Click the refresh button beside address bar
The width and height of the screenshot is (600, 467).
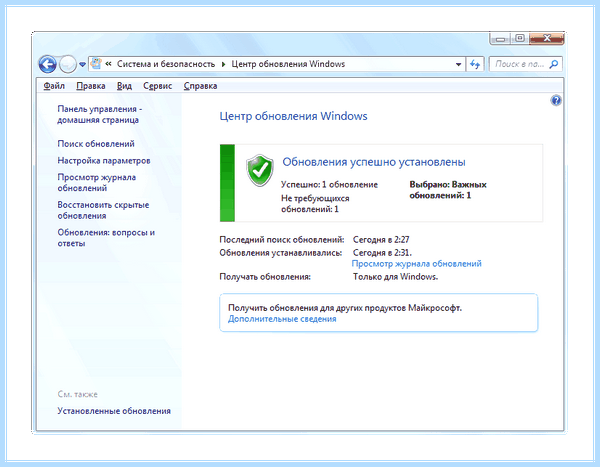coord(475,64)
